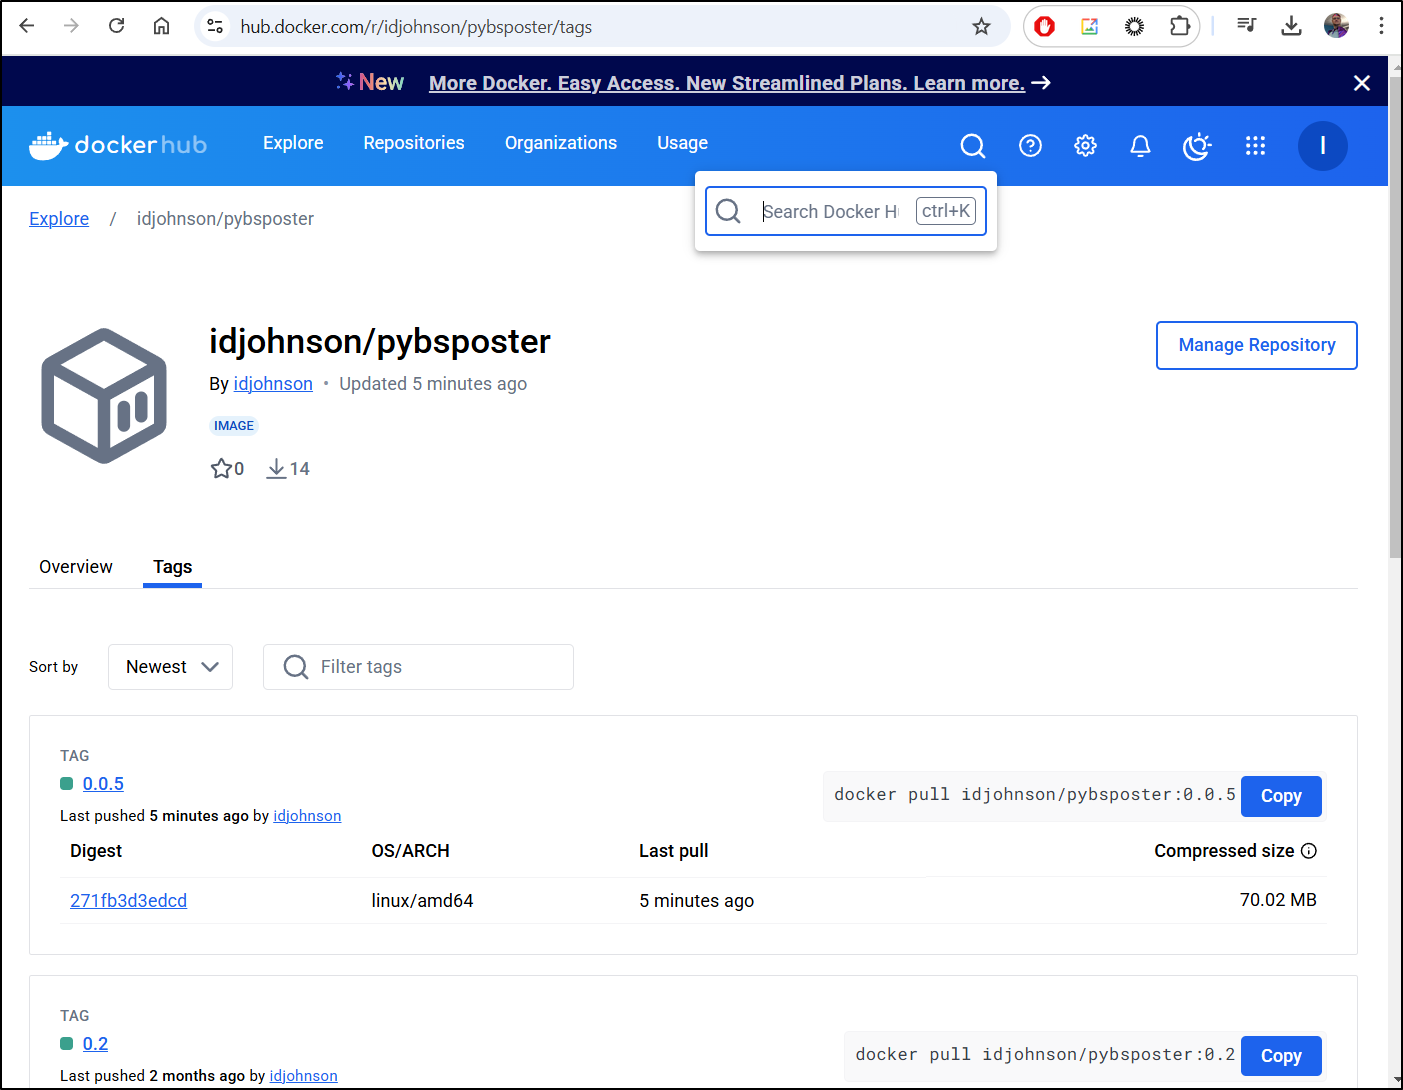Expand the Newest sort dropdown
This screenshot has width=1403, height=1090.
(x=170, y=667)
